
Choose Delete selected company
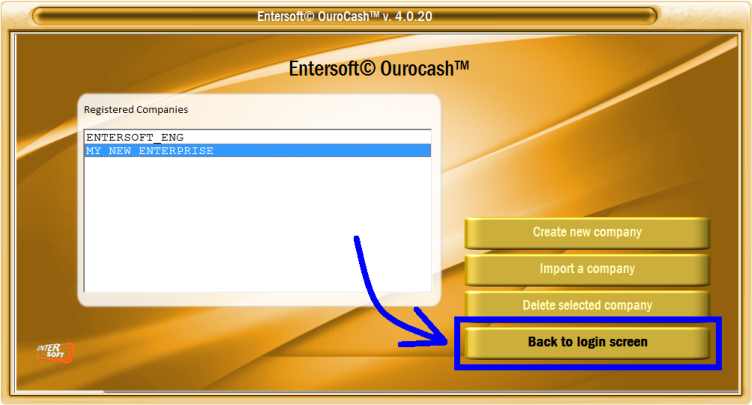587,305
